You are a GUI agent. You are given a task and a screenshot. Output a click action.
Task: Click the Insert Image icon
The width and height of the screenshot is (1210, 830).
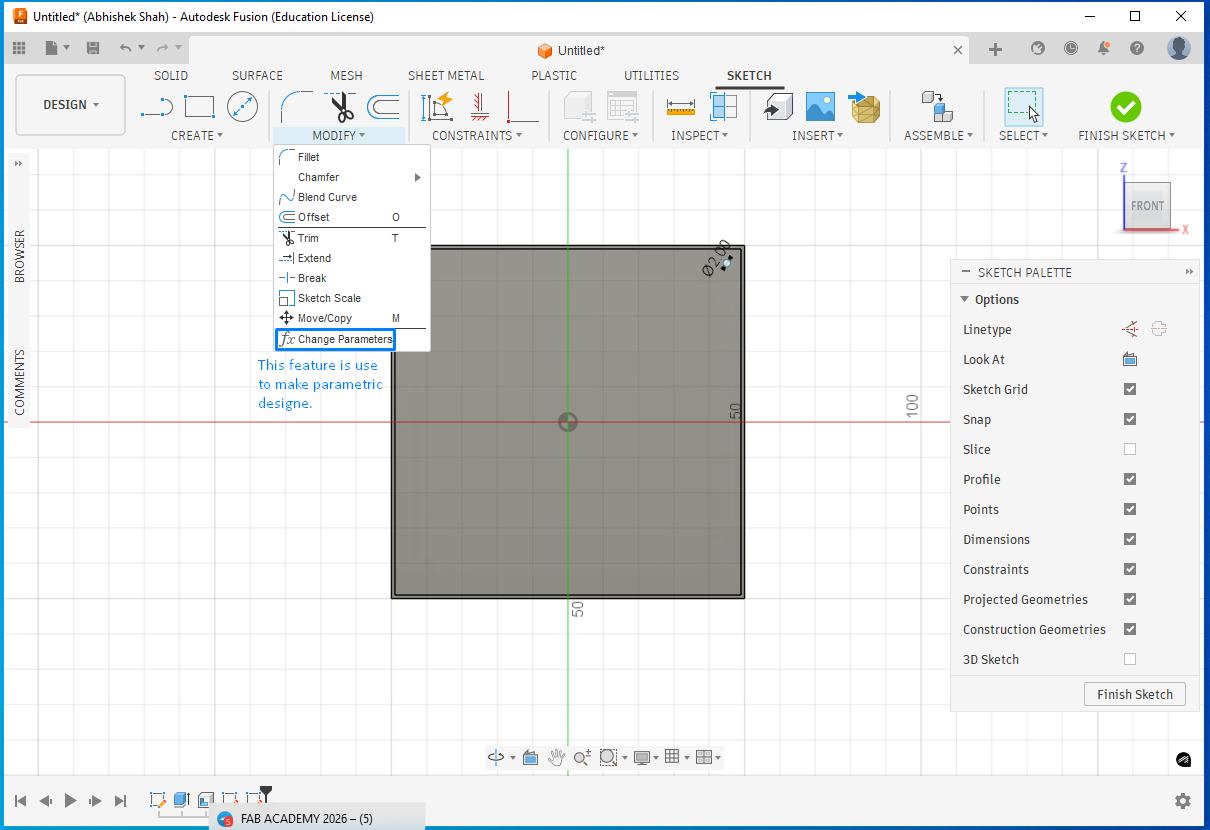820,106
